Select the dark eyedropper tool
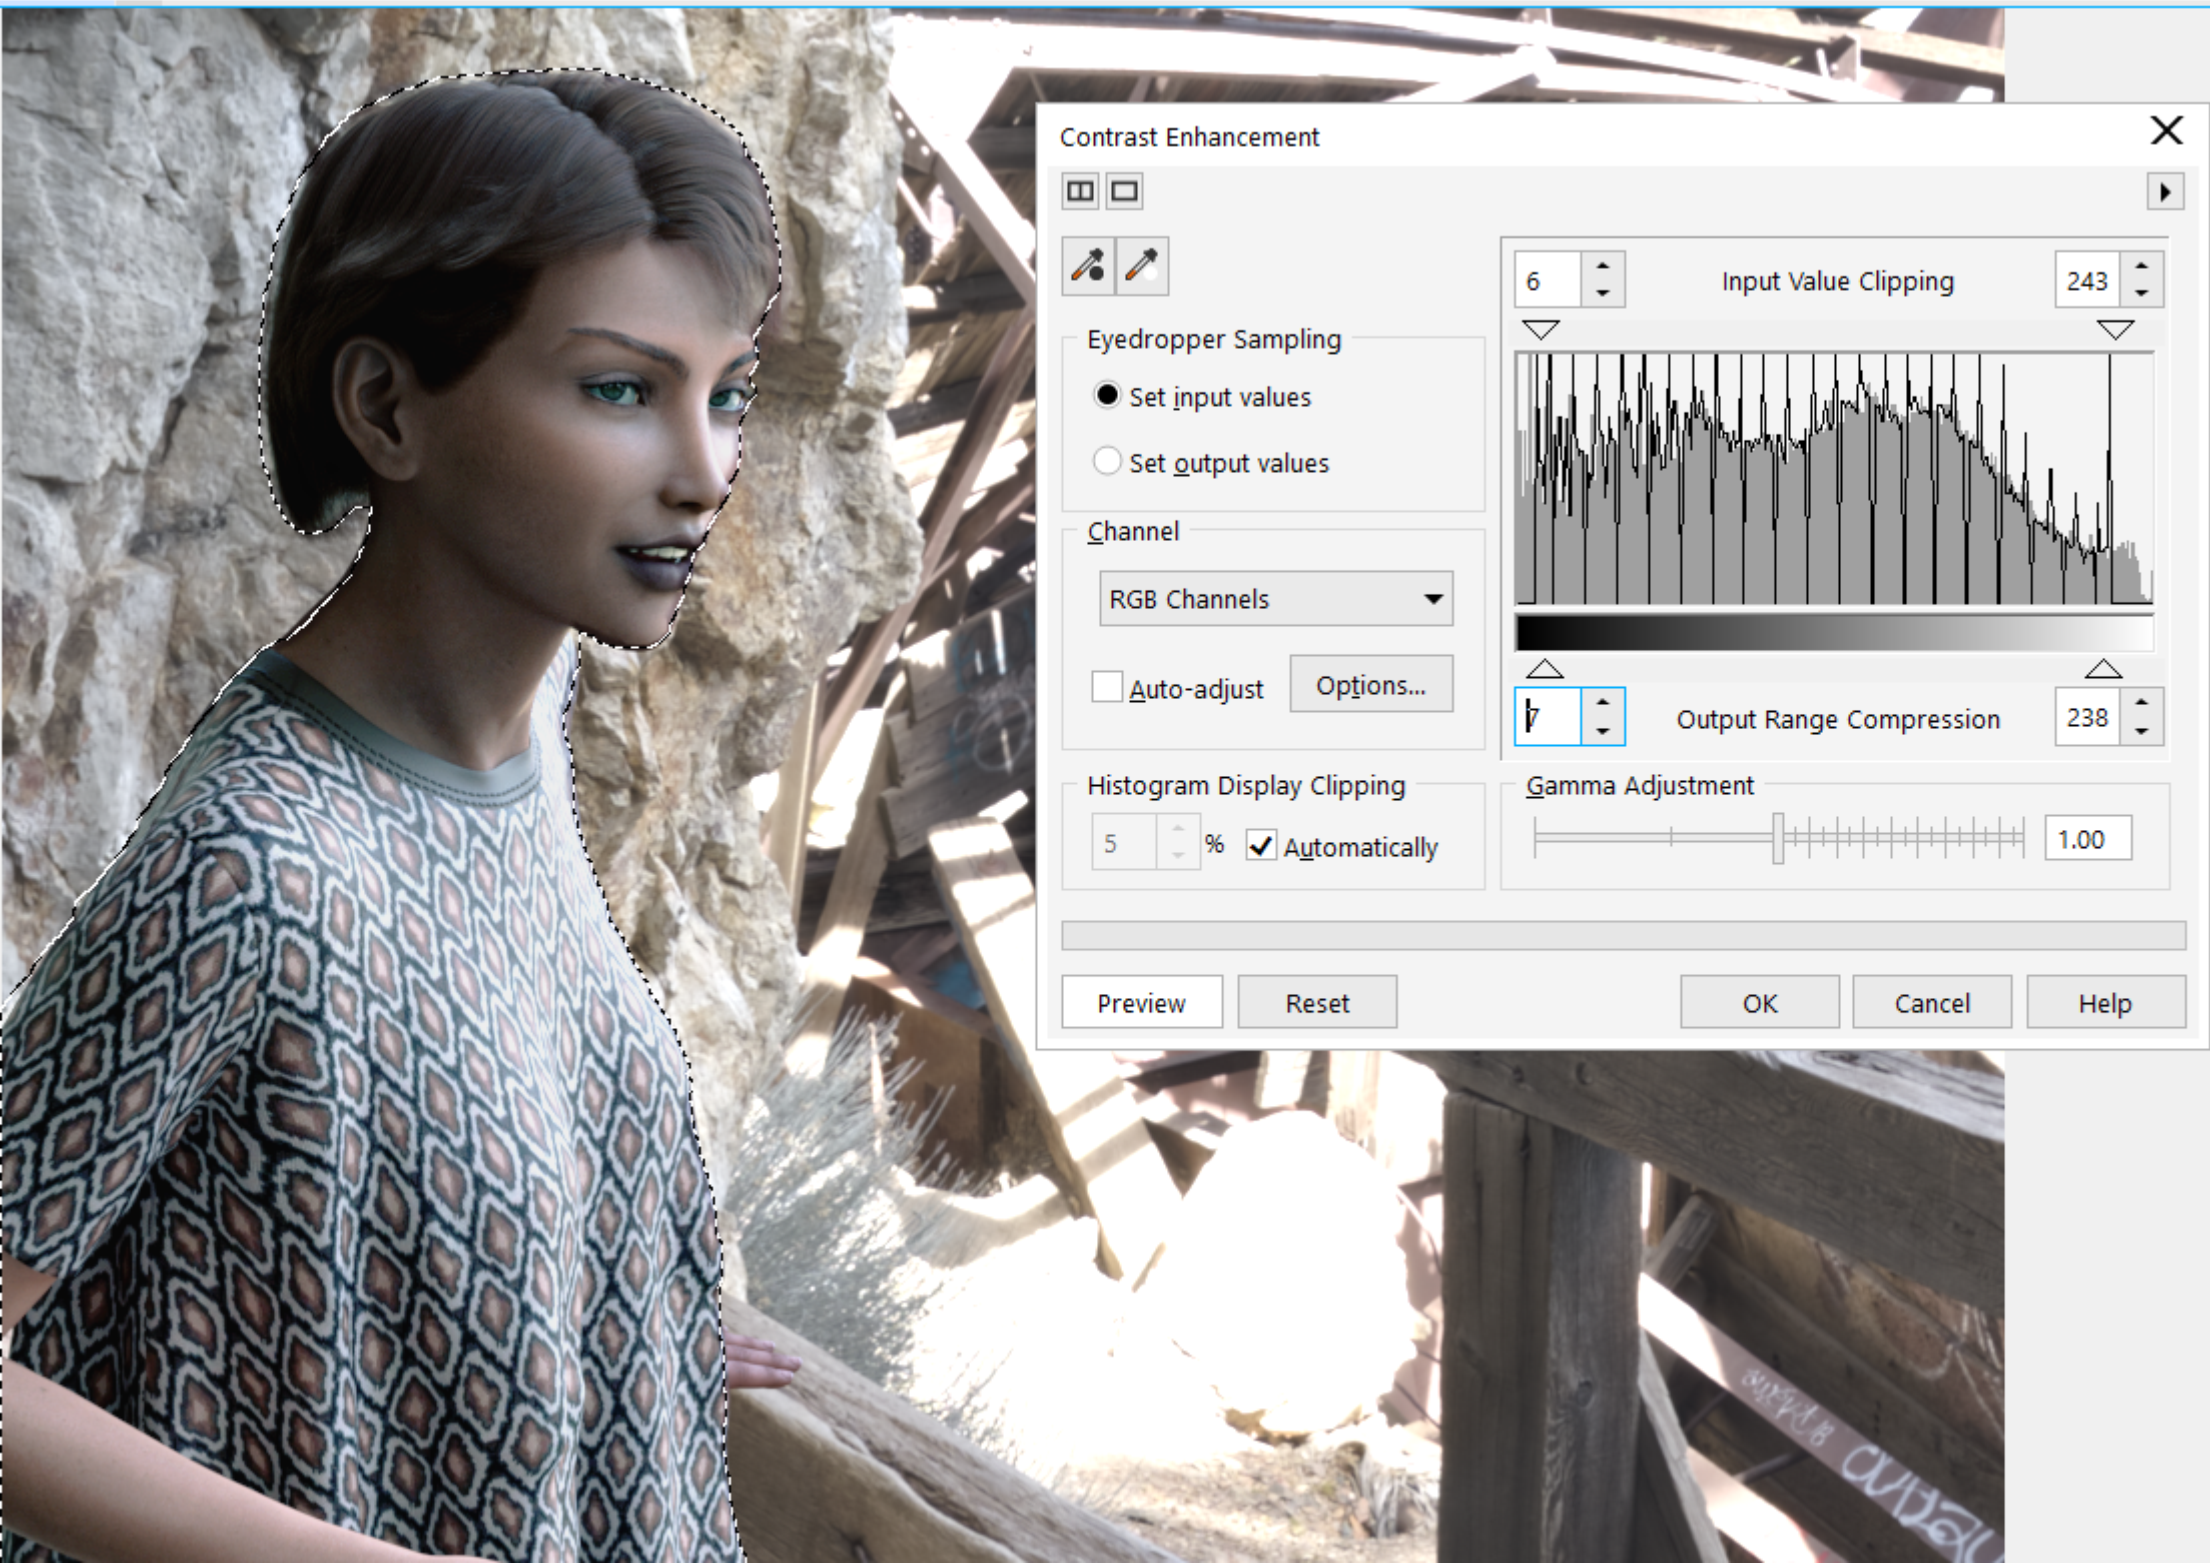 pyautogui.click(x=1088, y=266)
